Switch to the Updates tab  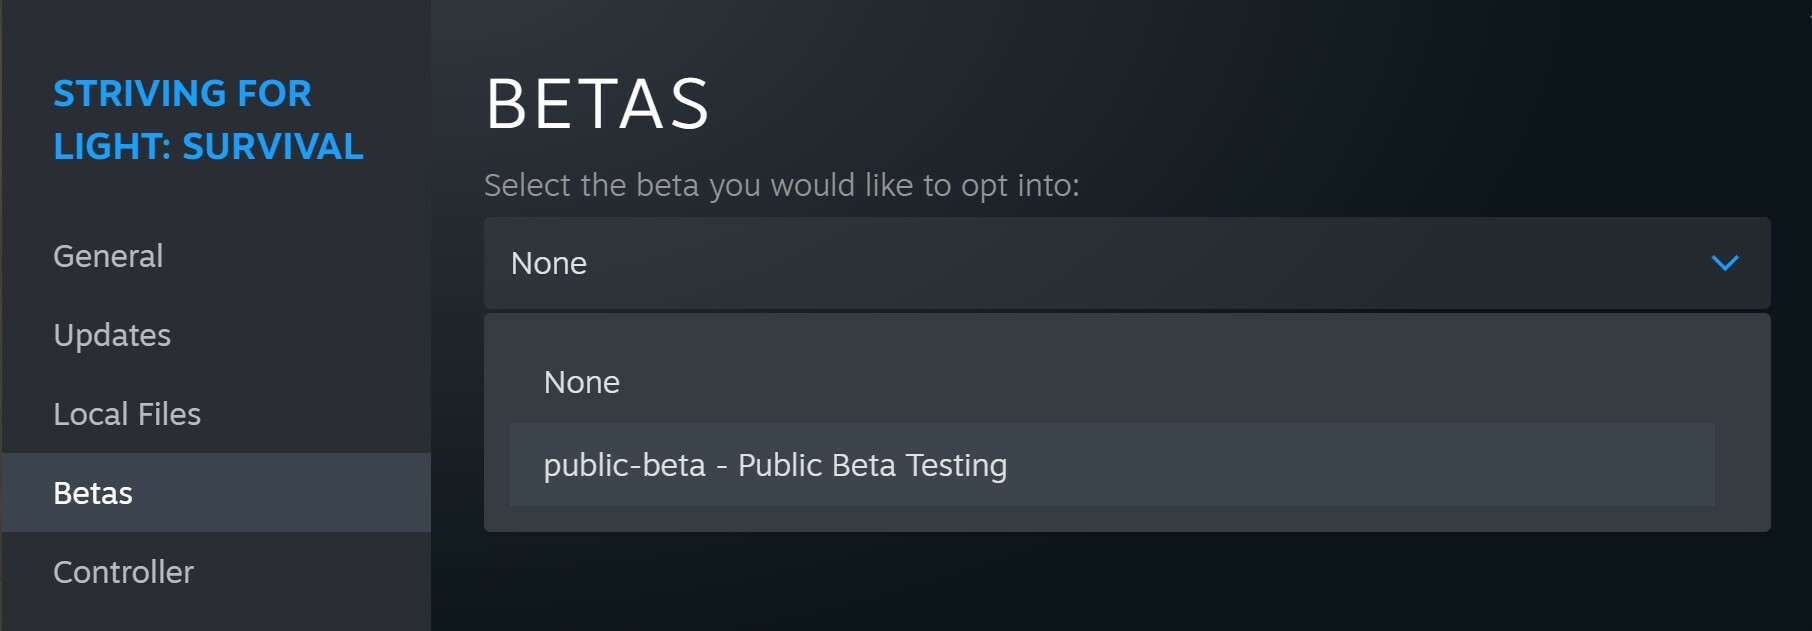tap(112, 335)
